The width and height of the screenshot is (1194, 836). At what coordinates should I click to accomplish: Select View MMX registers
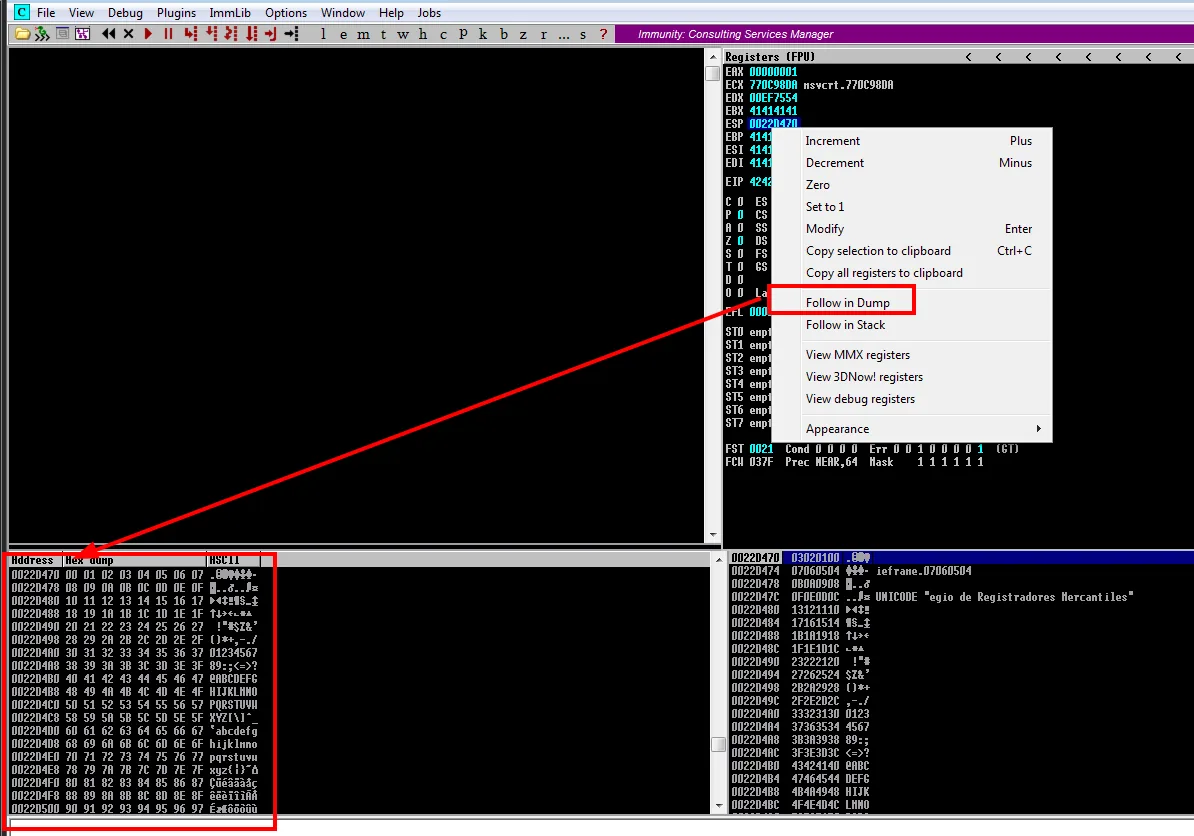point(857,355)
